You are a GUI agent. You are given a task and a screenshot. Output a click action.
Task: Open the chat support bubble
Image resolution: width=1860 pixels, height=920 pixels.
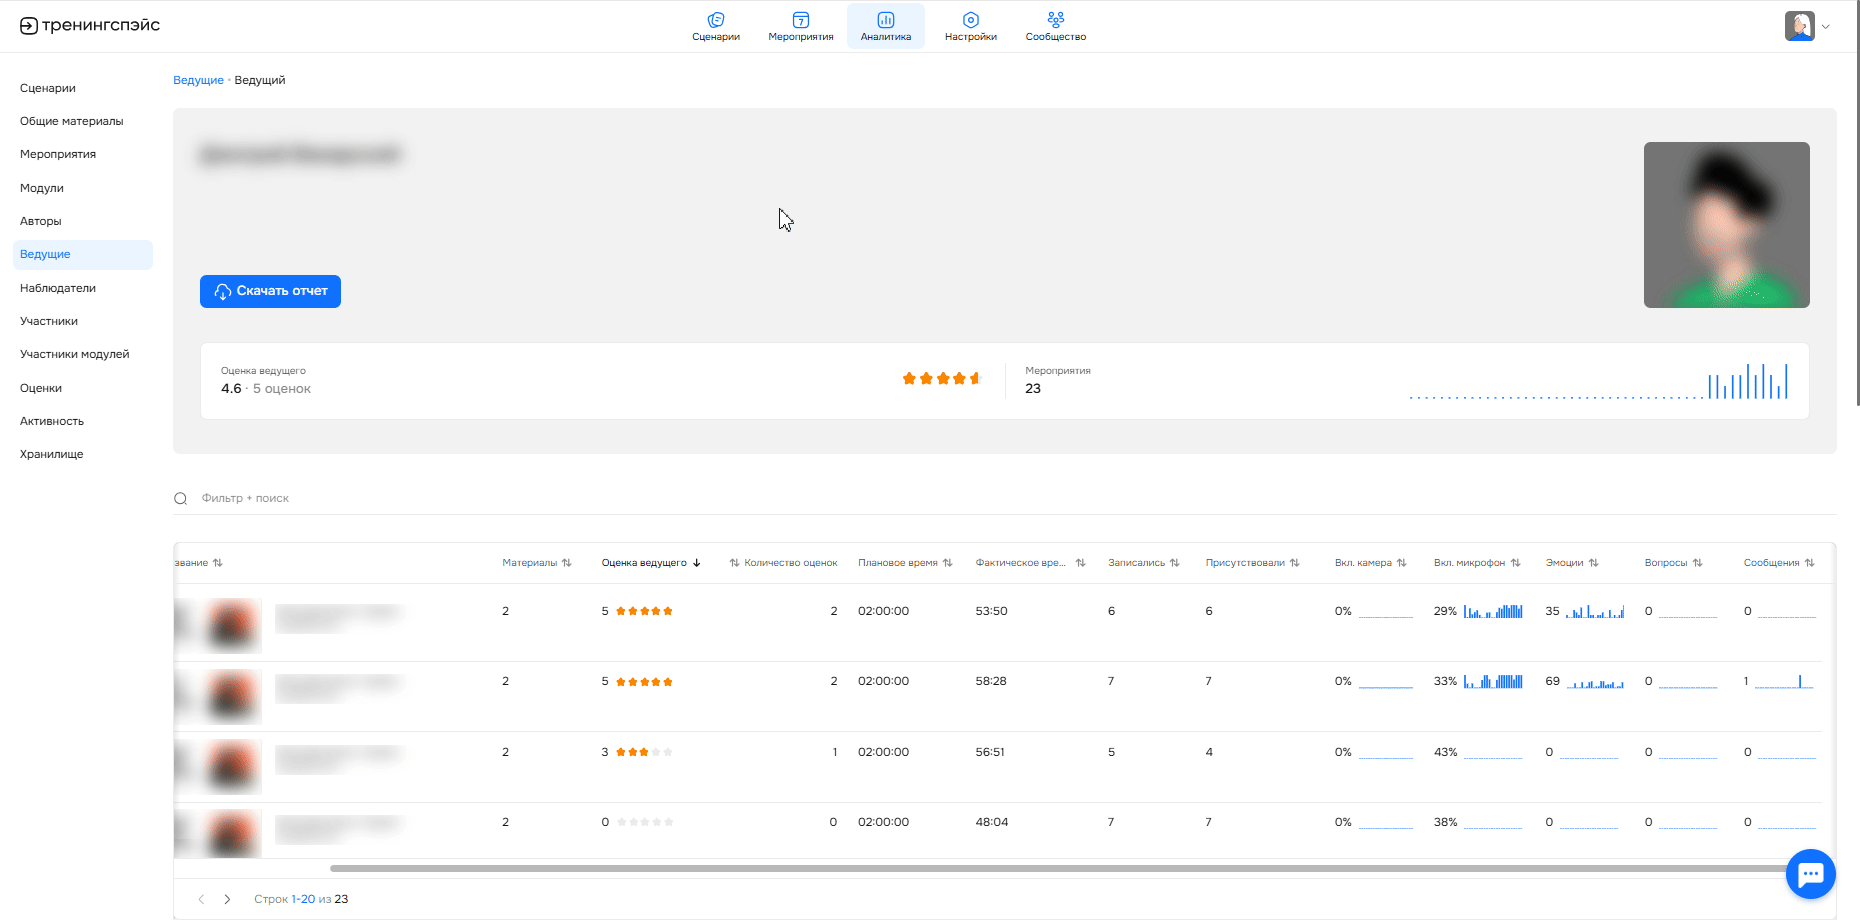(x=1810, y=874)
